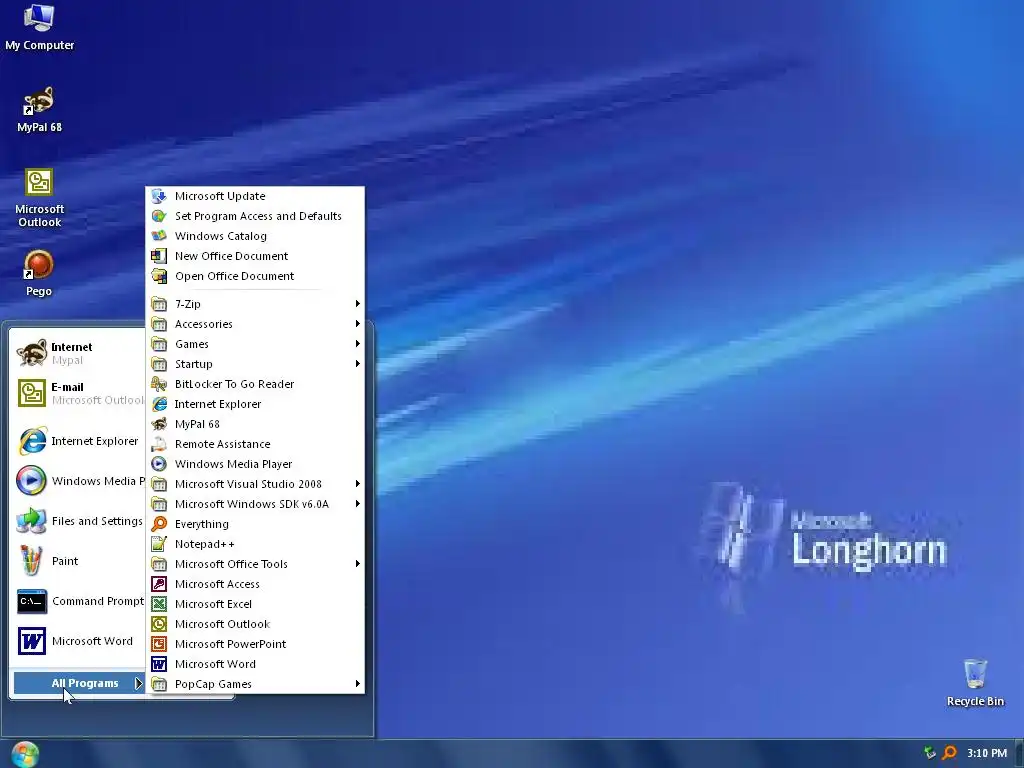Image resolution: width=1024 pixels, height=768 pixels.
Task: Launch MyPal 68 desktop shortcut
Action: [39, 109]
